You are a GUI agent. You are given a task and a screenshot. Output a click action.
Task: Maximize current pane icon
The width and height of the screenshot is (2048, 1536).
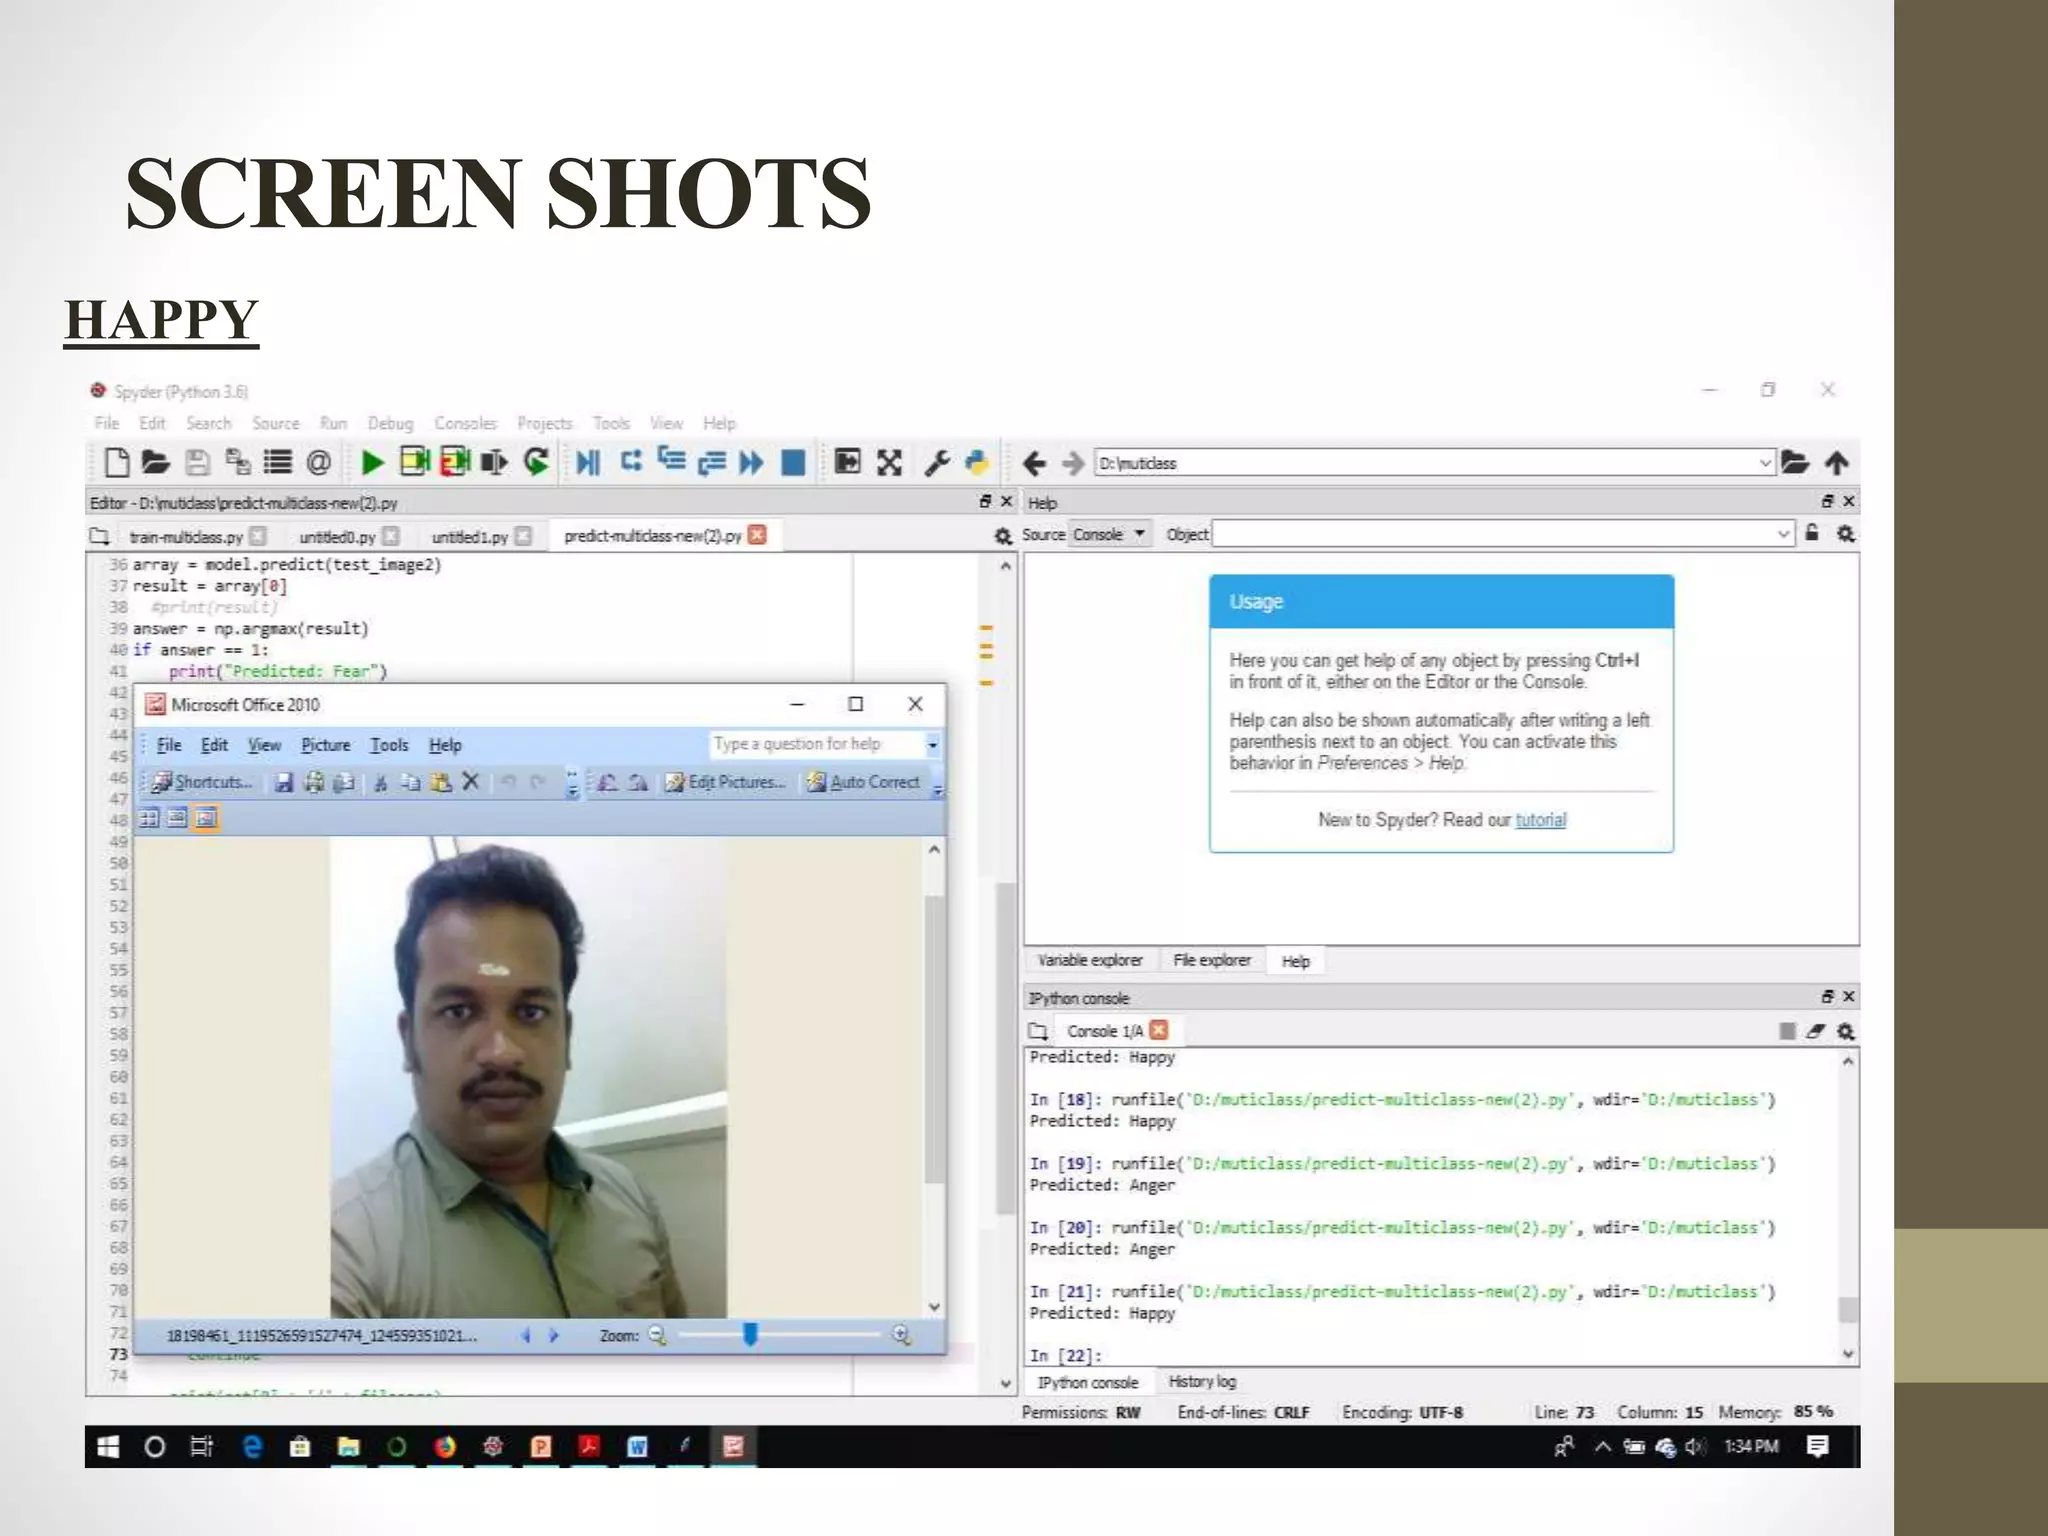(x=847, y=461)
